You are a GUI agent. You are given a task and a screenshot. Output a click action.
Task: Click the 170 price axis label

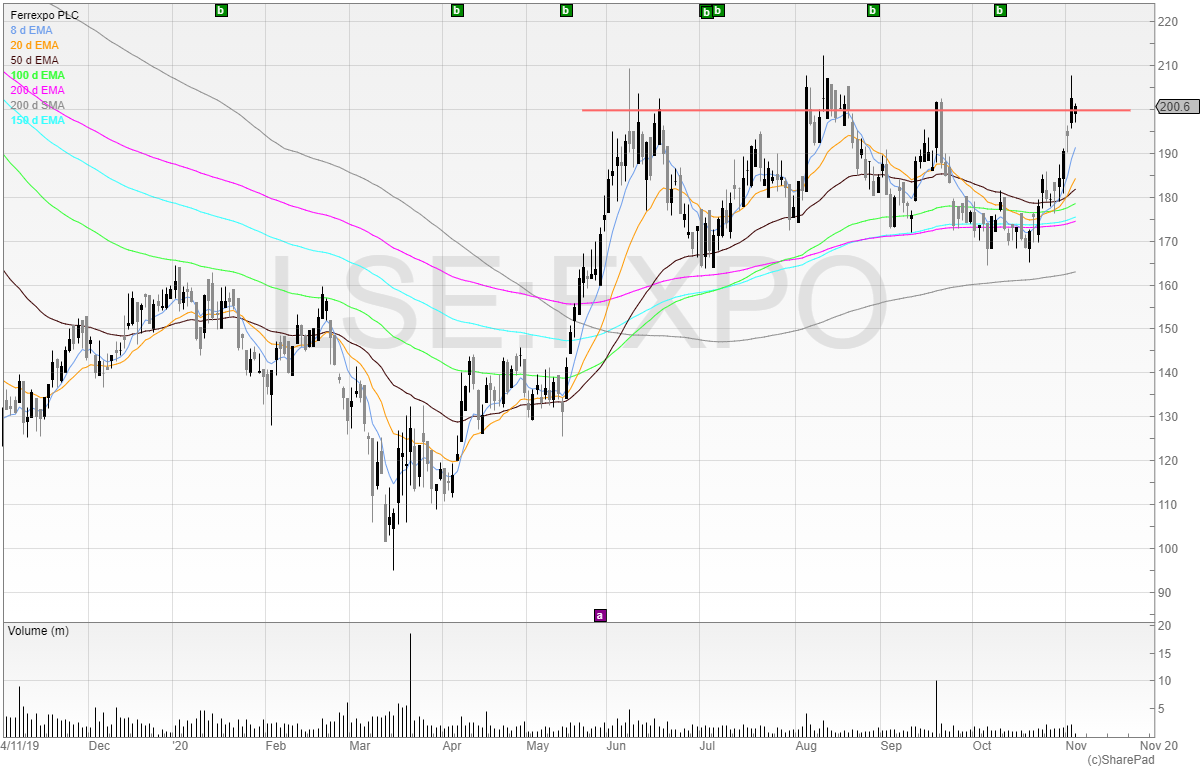click(x=1167, y=242)
